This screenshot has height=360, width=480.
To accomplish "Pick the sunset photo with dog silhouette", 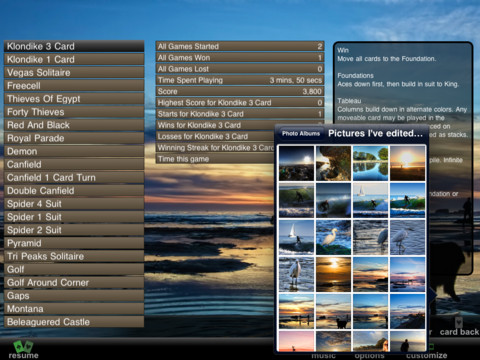I will (333, 311).
